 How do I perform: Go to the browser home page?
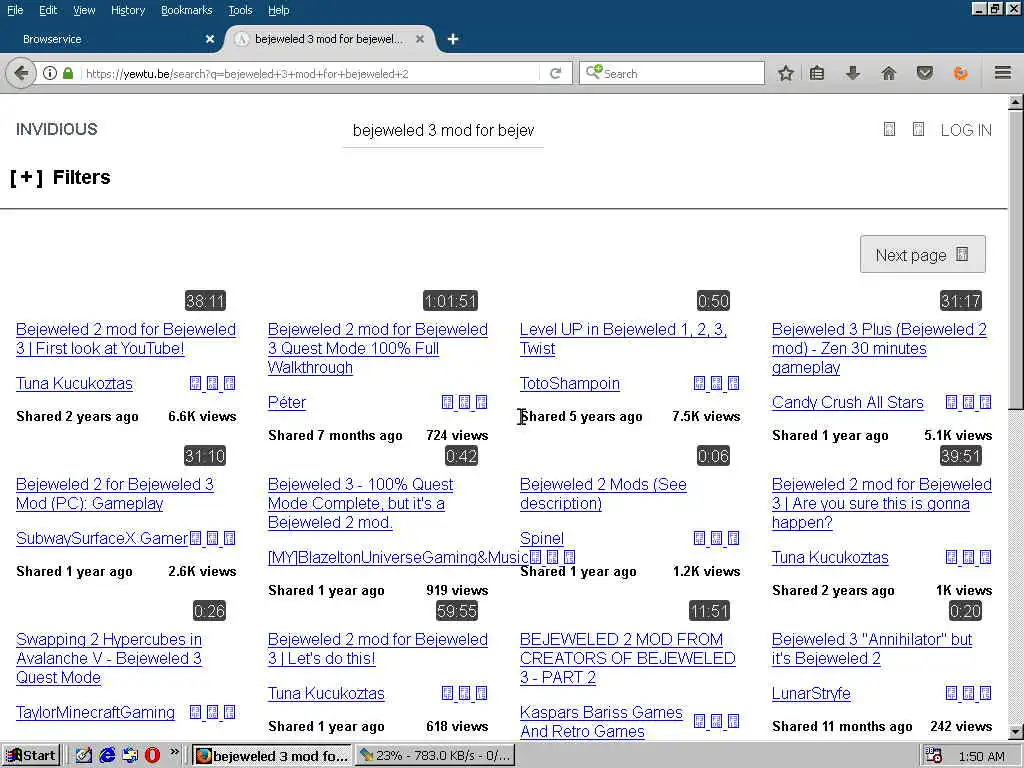tap(888, 73)
